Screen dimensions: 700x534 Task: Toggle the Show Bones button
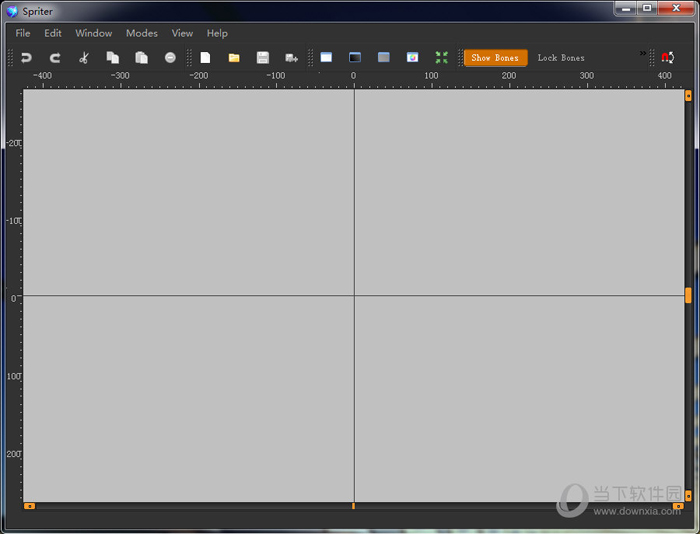[495, 58]
